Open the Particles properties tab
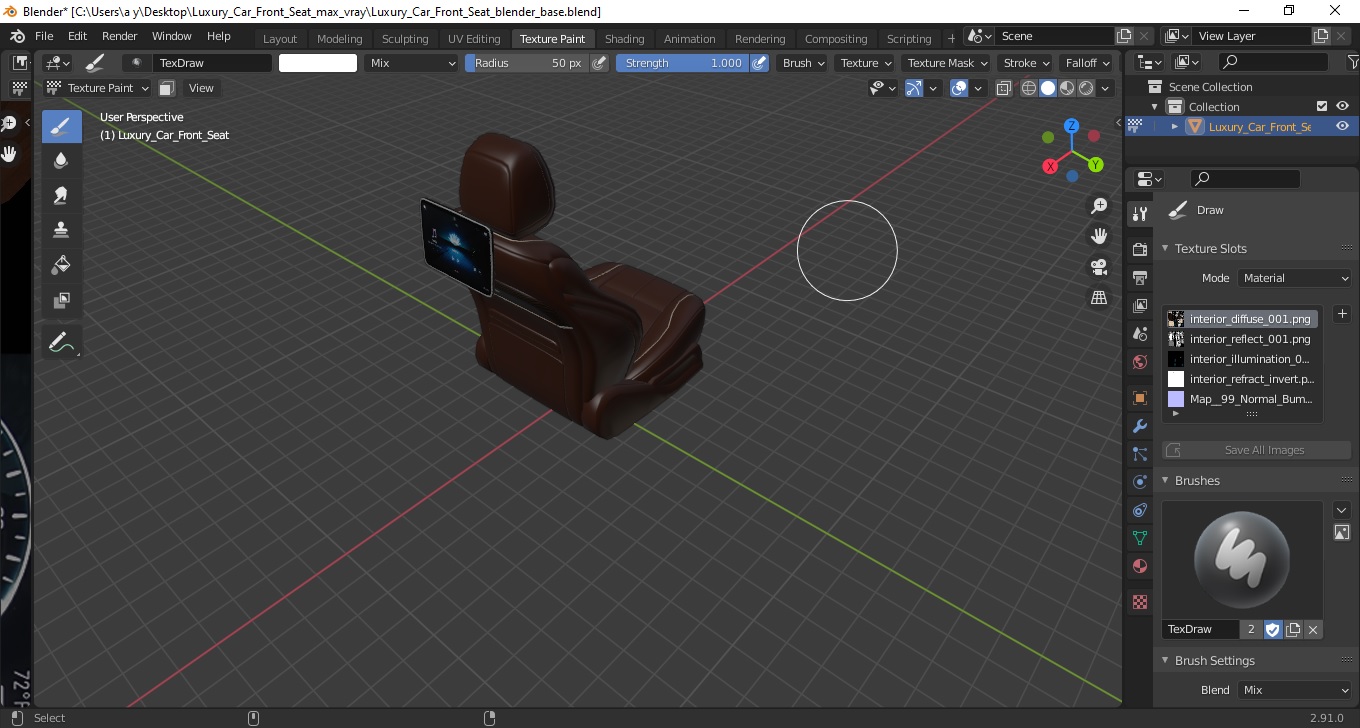This screenshot has width=1360, height=728. click(x=1139, y=454)
